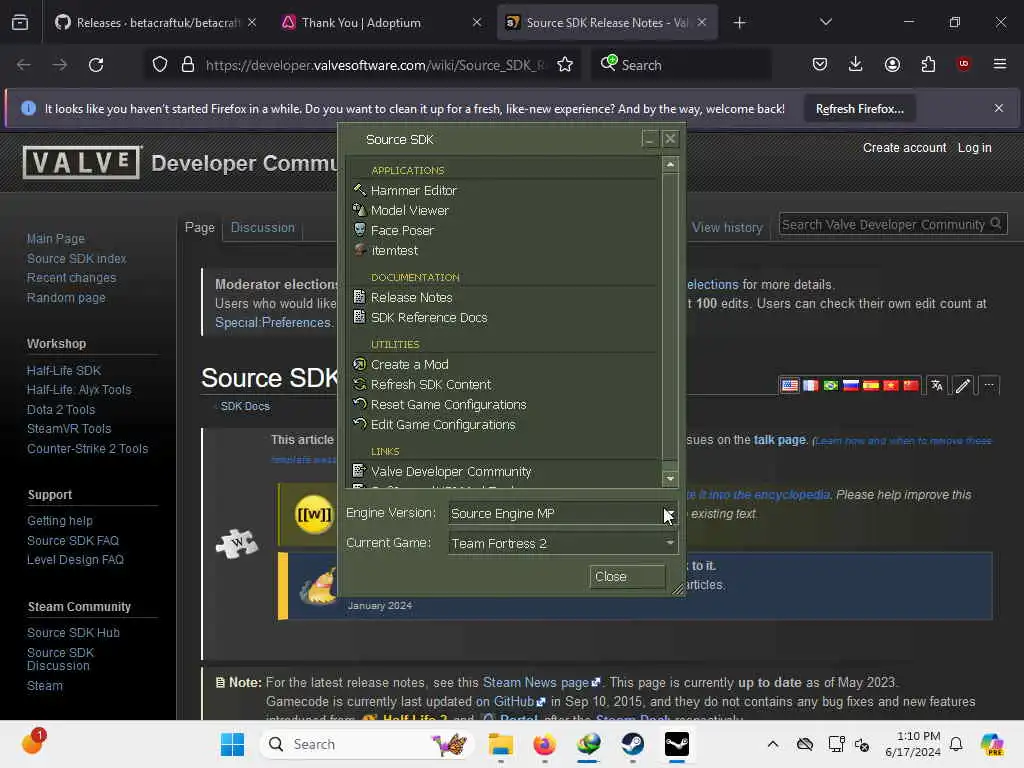Reload the current page
Viewport: 1024px width, 768px height.
[x=96, y=65]
